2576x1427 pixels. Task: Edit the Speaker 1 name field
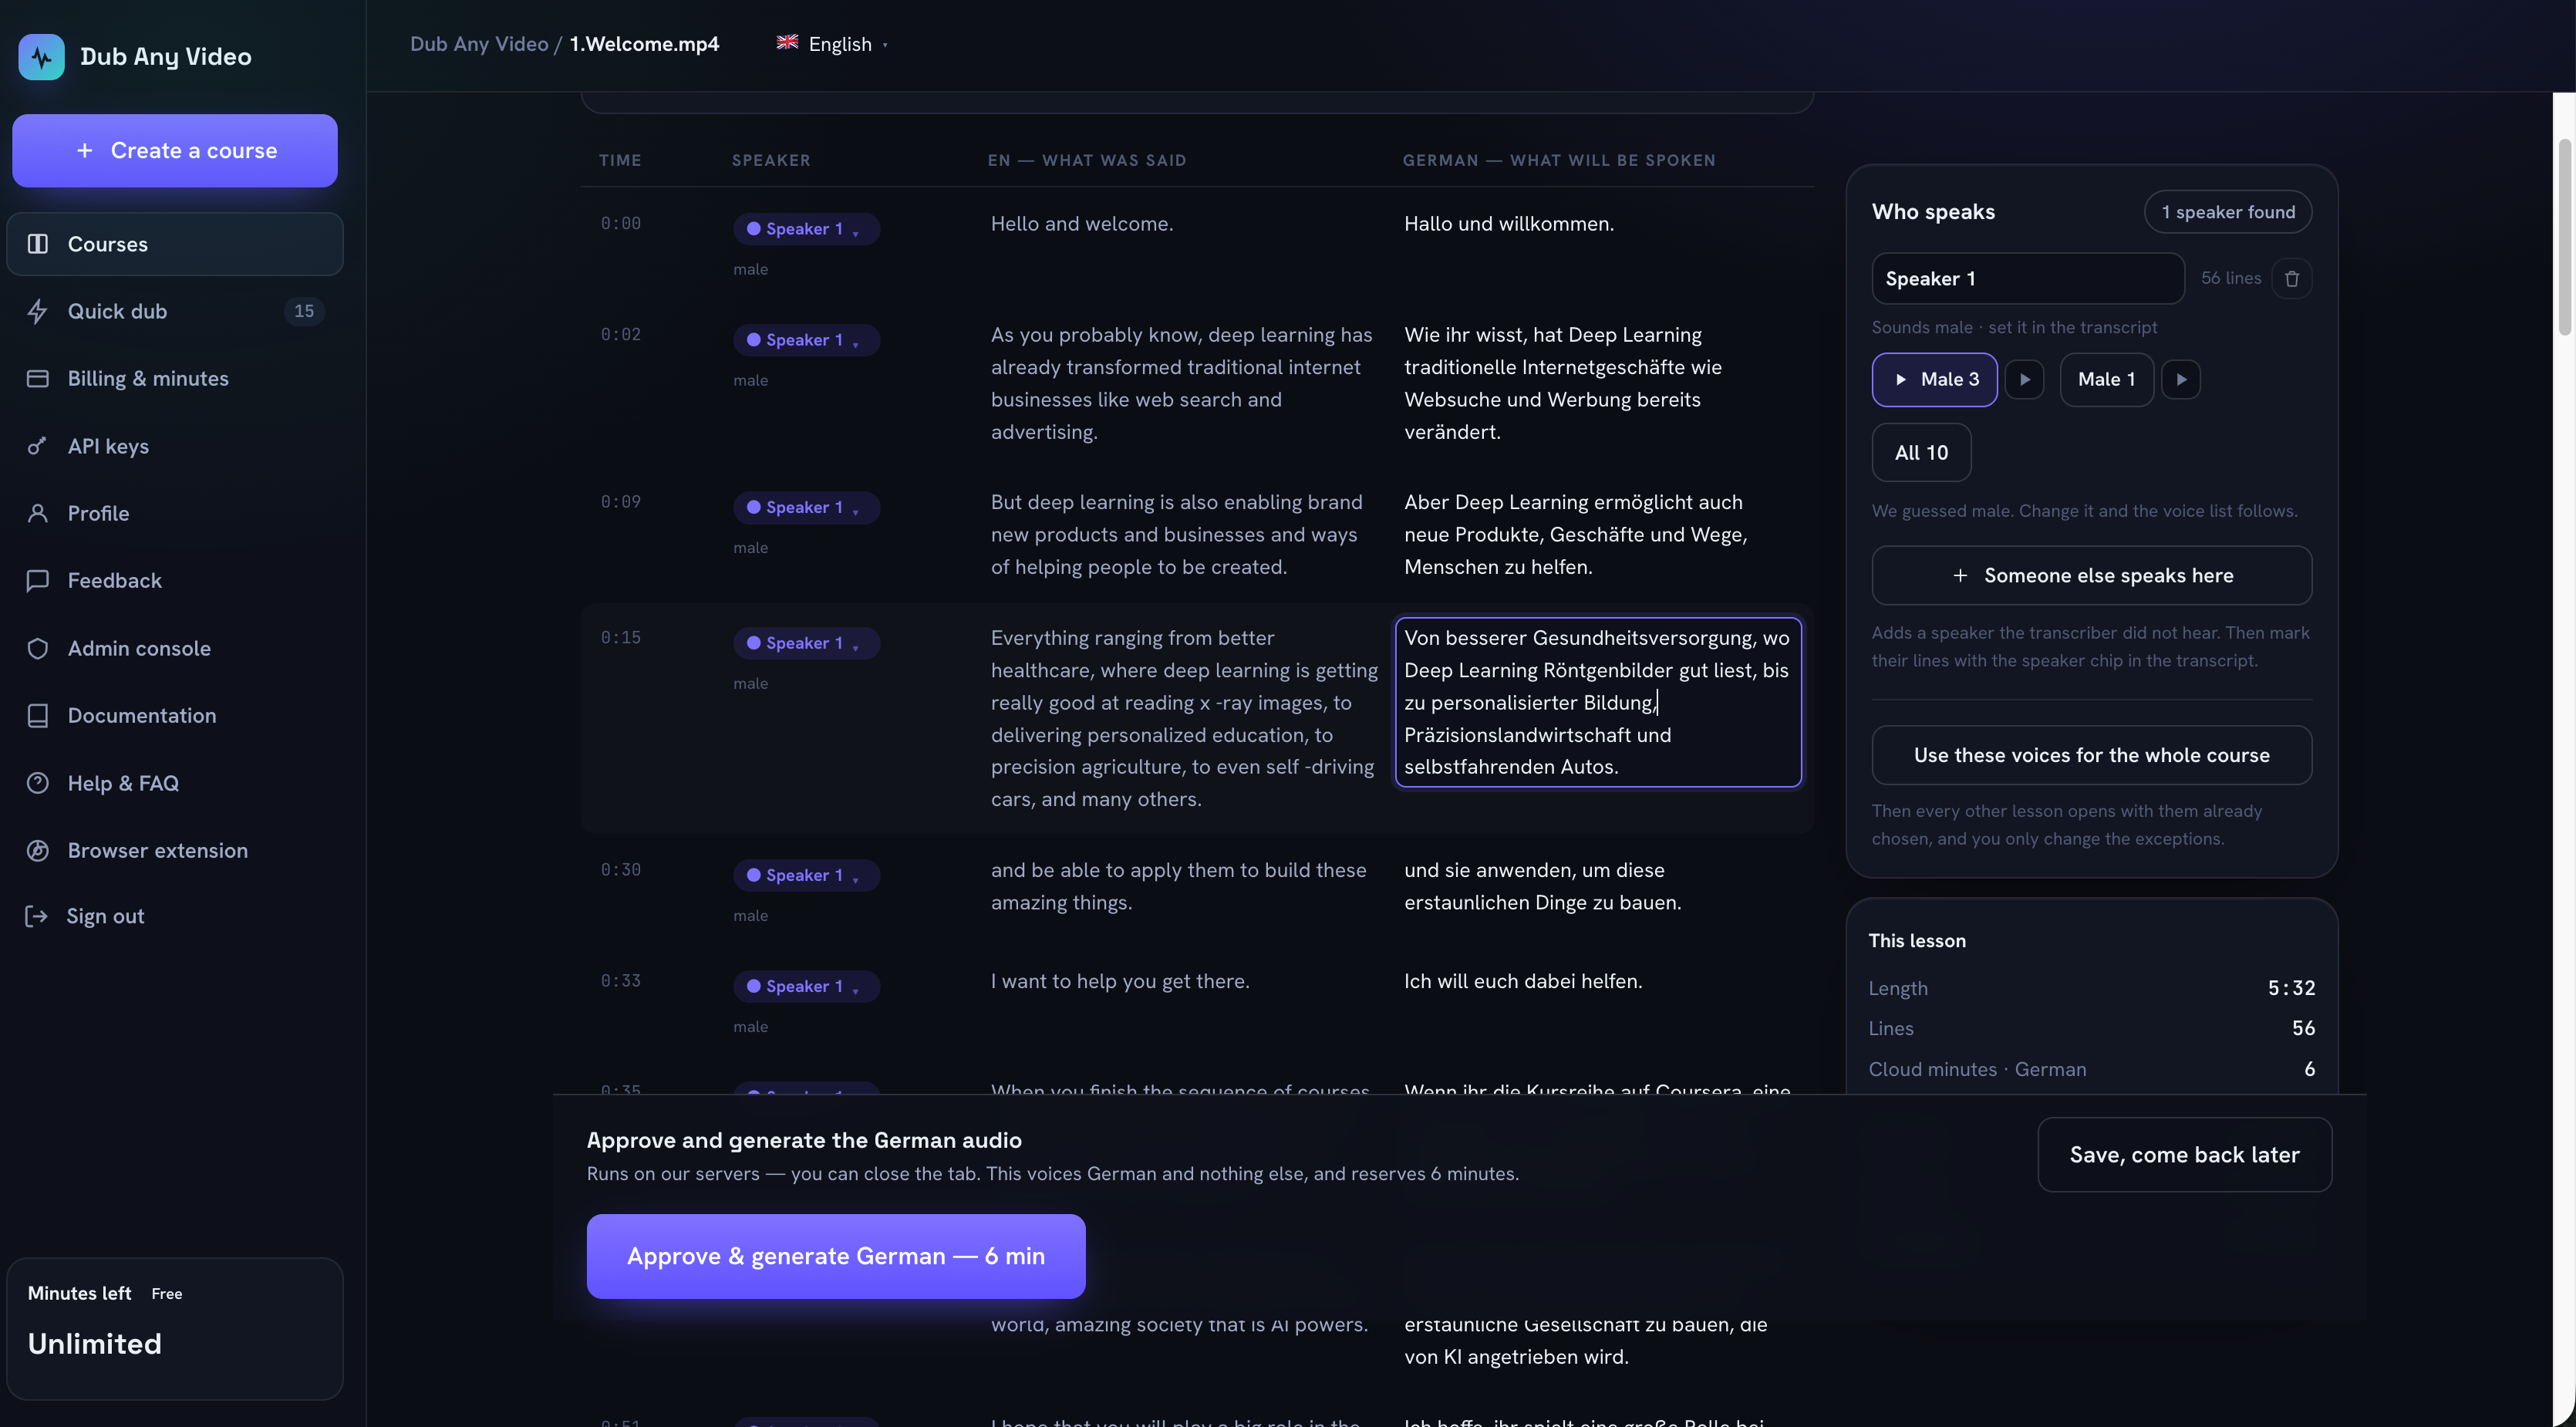pyautogui.click(x=2027, y=278)
